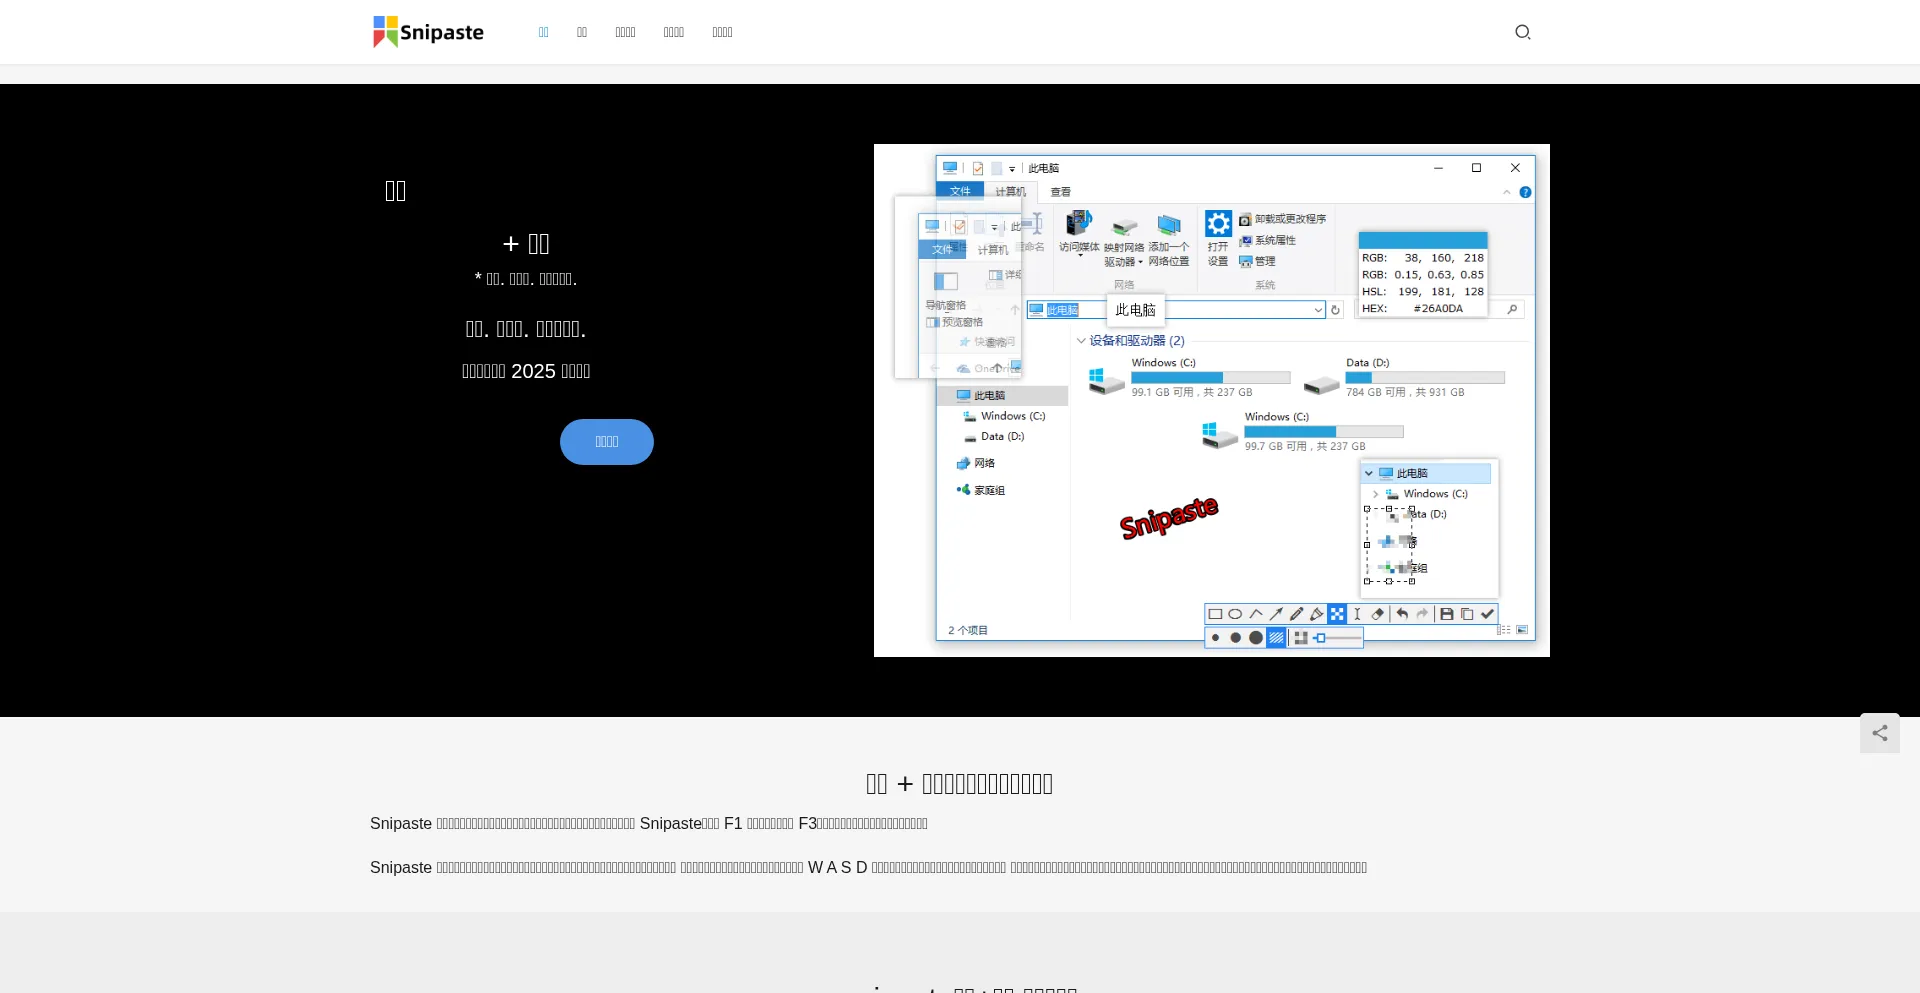Open the fifth navigation menu item
This screenshot has height=993, width=1920.
723,32
